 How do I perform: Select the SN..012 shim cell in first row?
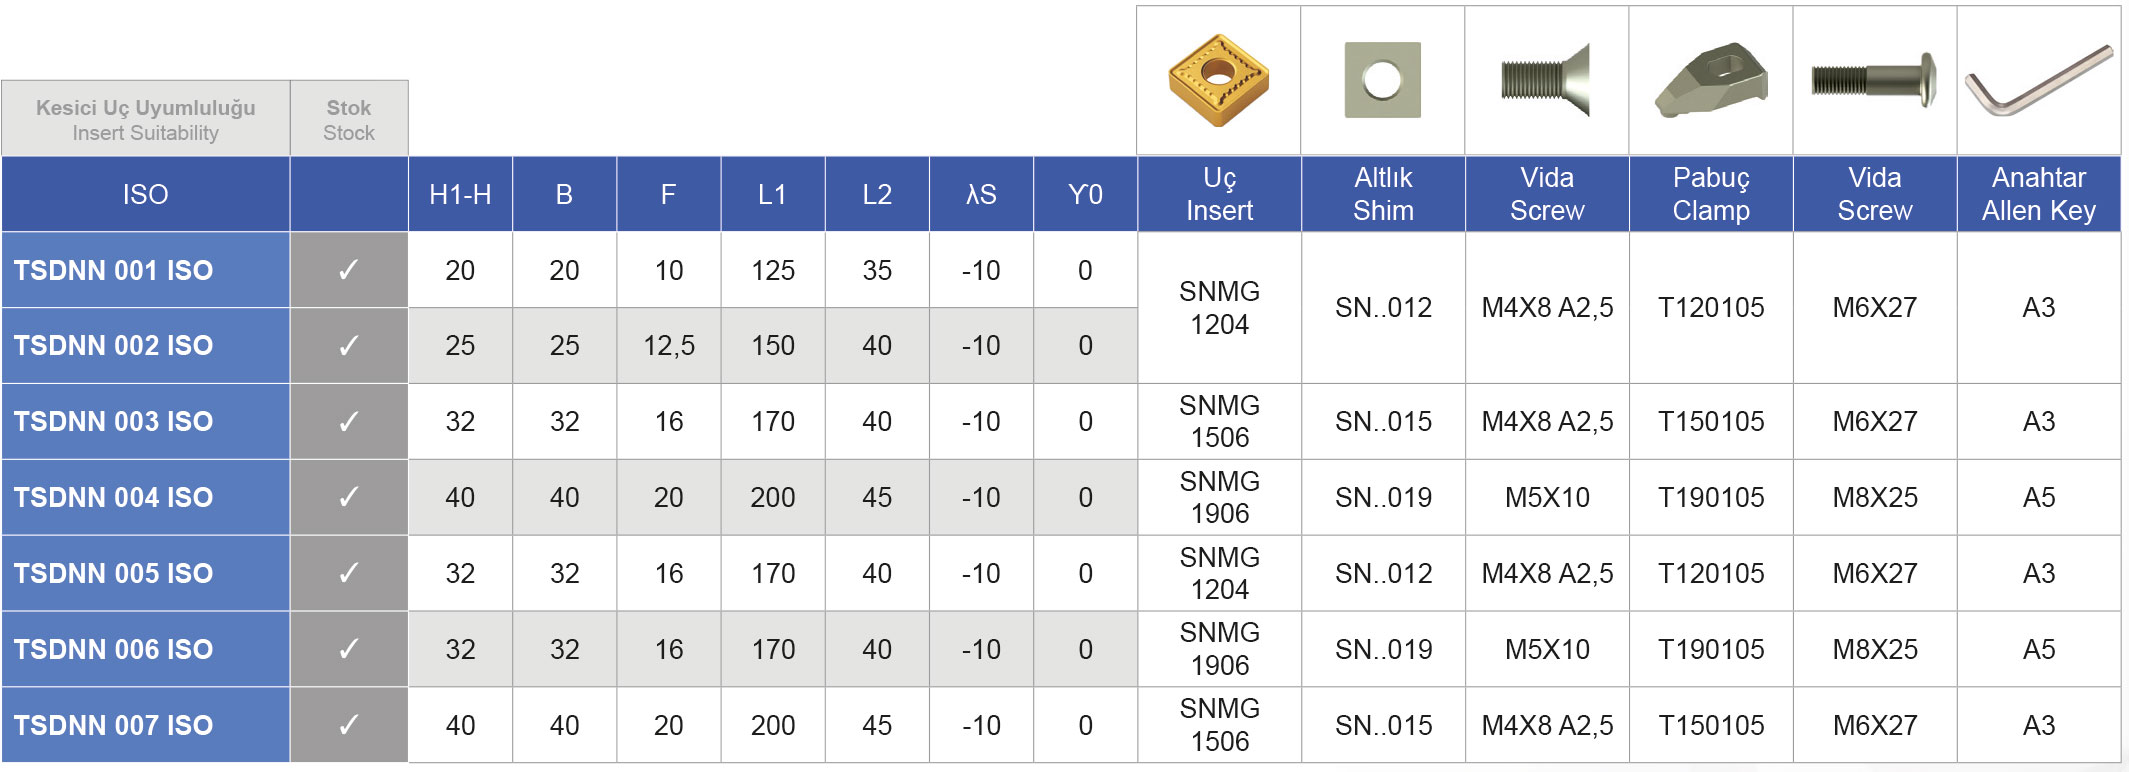1383,308
